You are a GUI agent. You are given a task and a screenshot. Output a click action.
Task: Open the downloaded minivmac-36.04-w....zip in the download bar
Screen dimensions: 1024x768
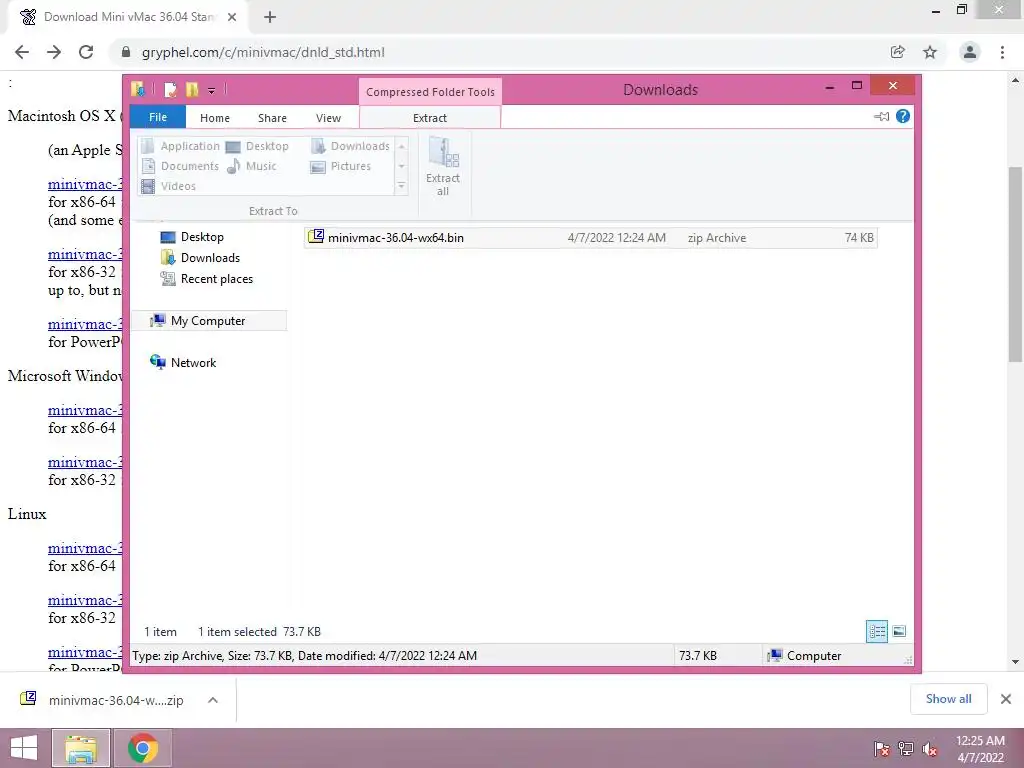103,700
